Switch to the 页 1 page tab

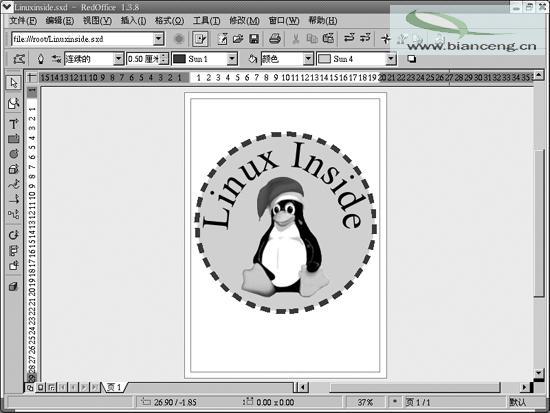[114, 387]
